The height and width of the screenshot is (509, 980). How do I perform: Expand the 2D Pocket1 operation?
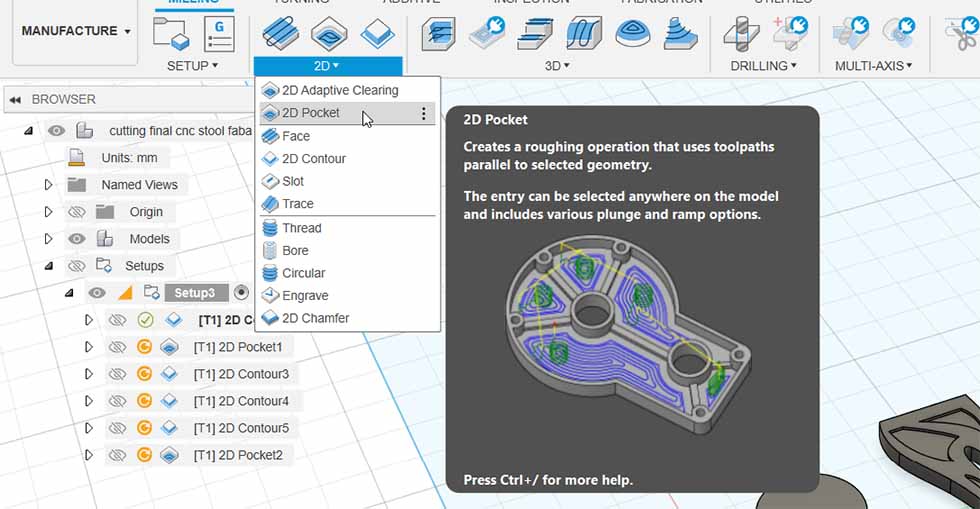pyautogui.click(x=89, y=346)
